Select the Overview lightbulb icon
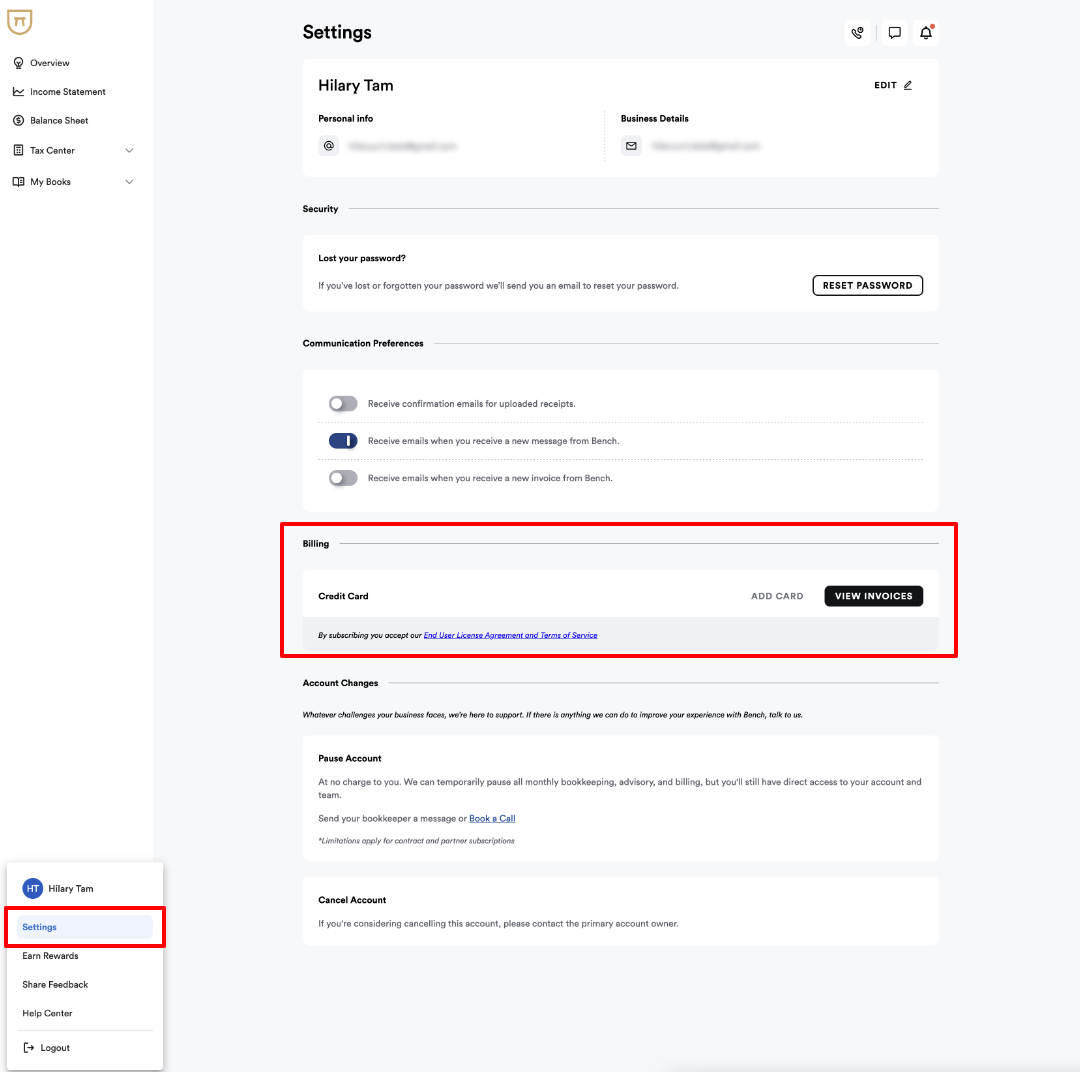Image resolution: width=1080 pixels, height=1072 pixels. tap(19, 62)
